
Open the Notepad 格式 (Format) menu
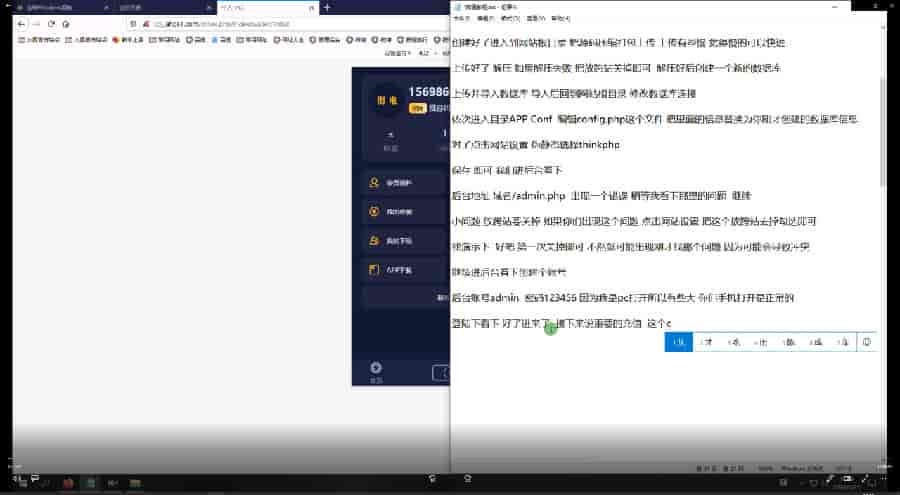510,18
